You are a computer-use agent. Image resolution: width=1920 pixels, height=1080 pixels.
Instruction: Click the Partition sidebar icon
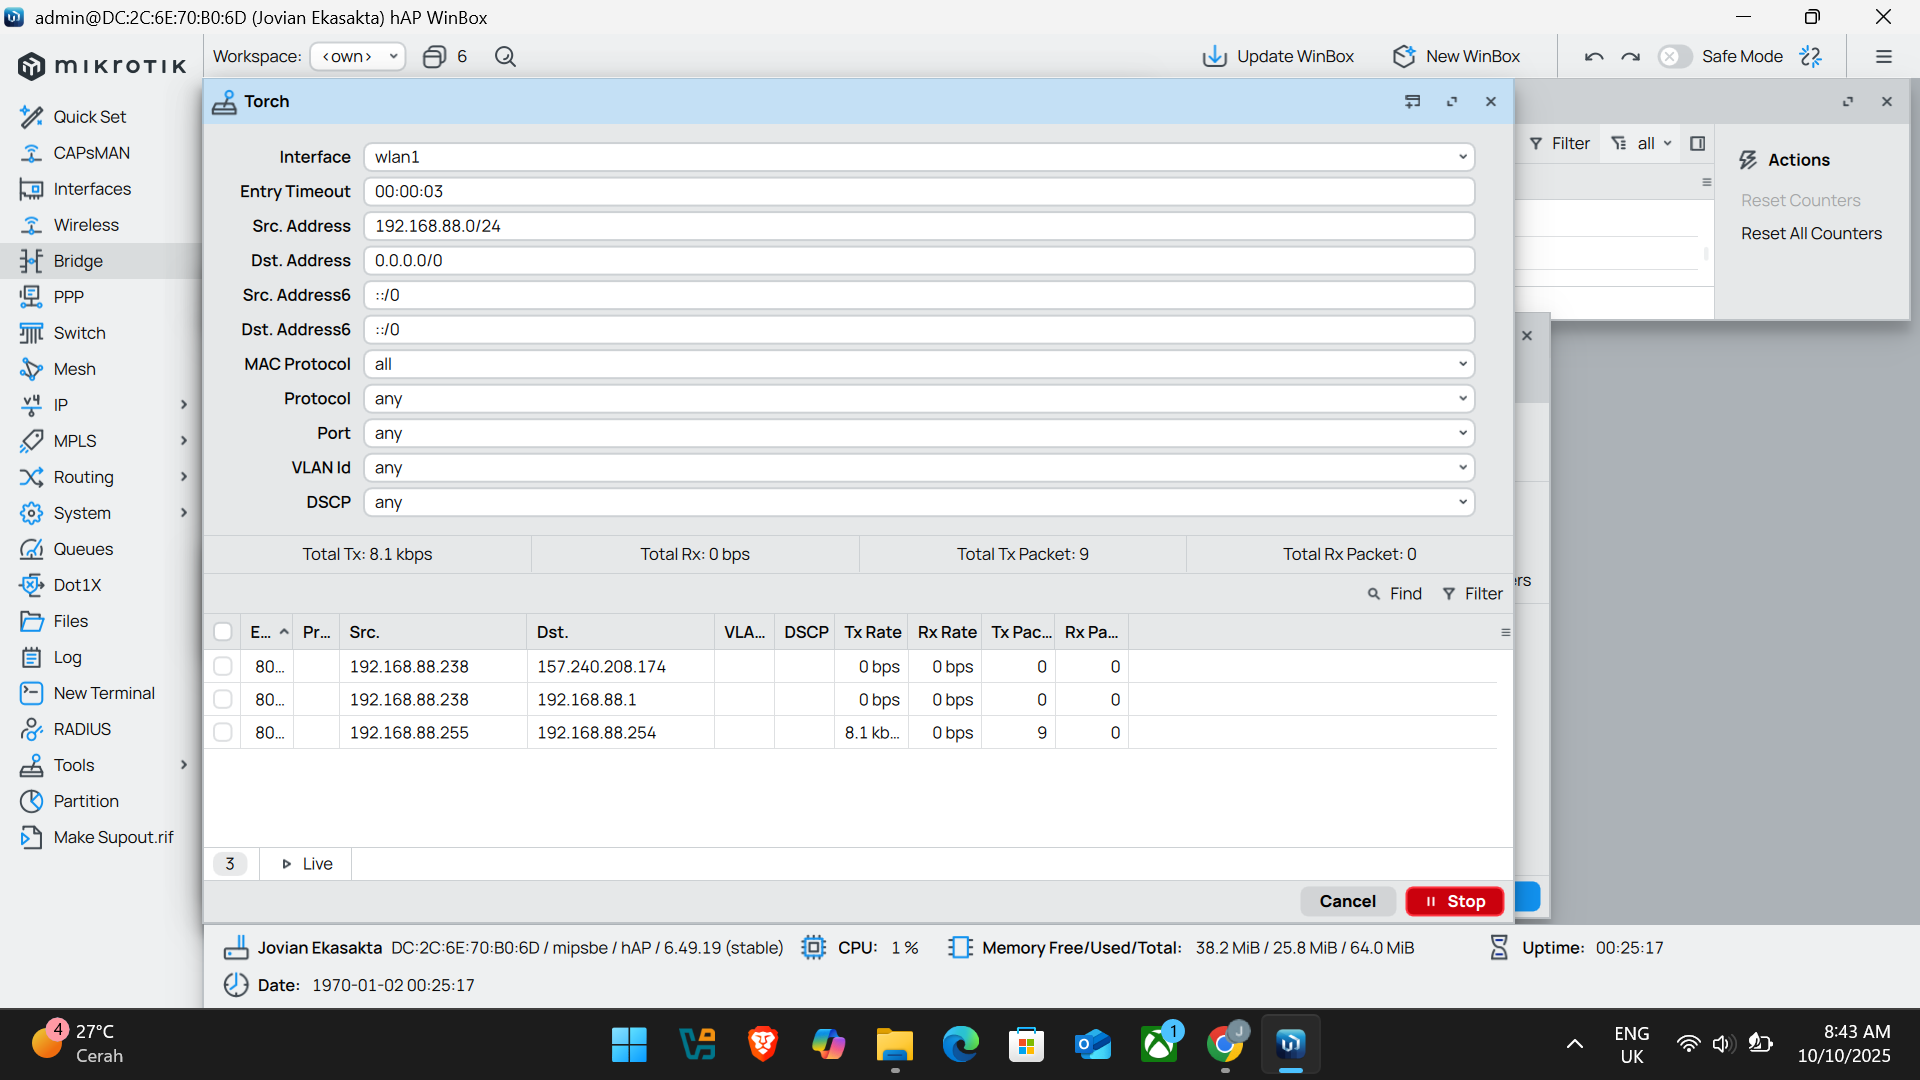tap(31, 801)
